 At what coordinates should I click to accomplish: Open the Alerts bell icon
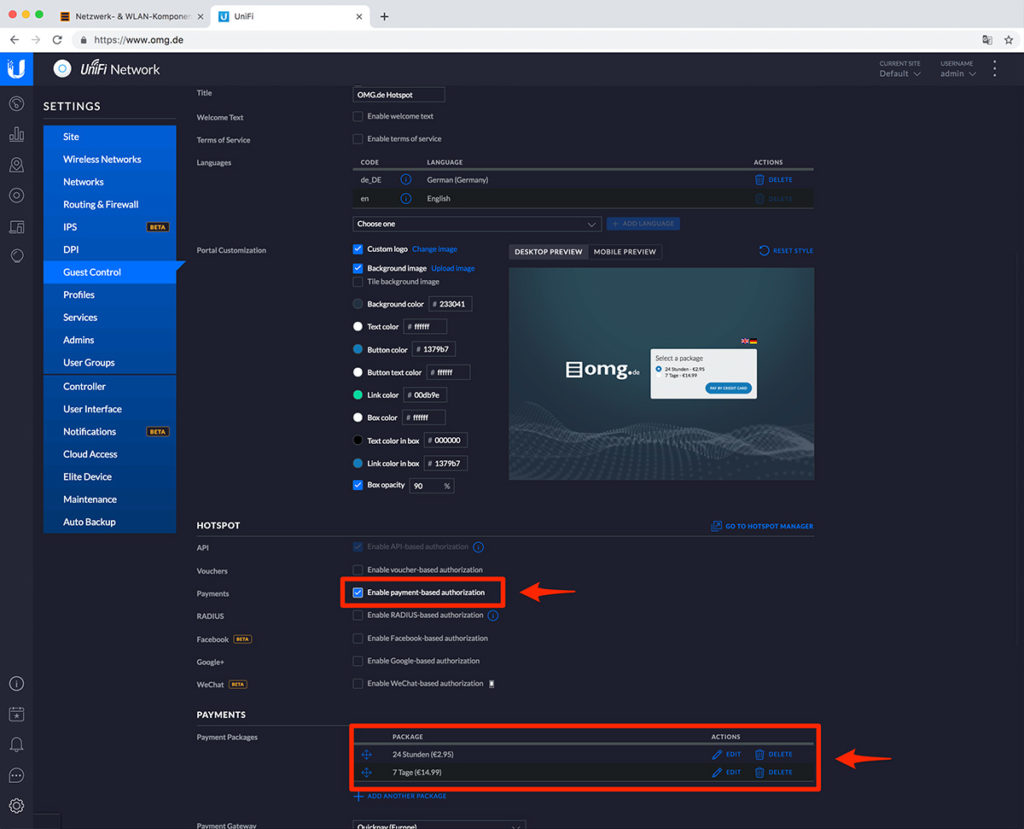(16, 744)
